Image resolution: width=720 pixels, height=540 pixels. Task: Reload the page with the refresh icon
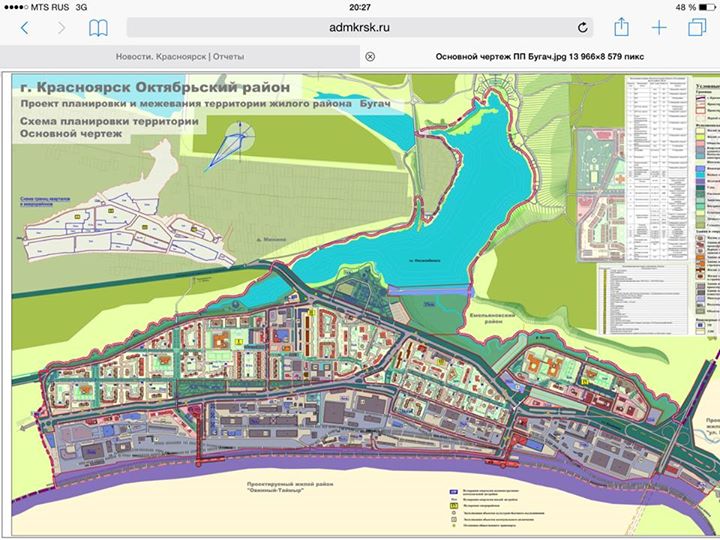(582, 28)
